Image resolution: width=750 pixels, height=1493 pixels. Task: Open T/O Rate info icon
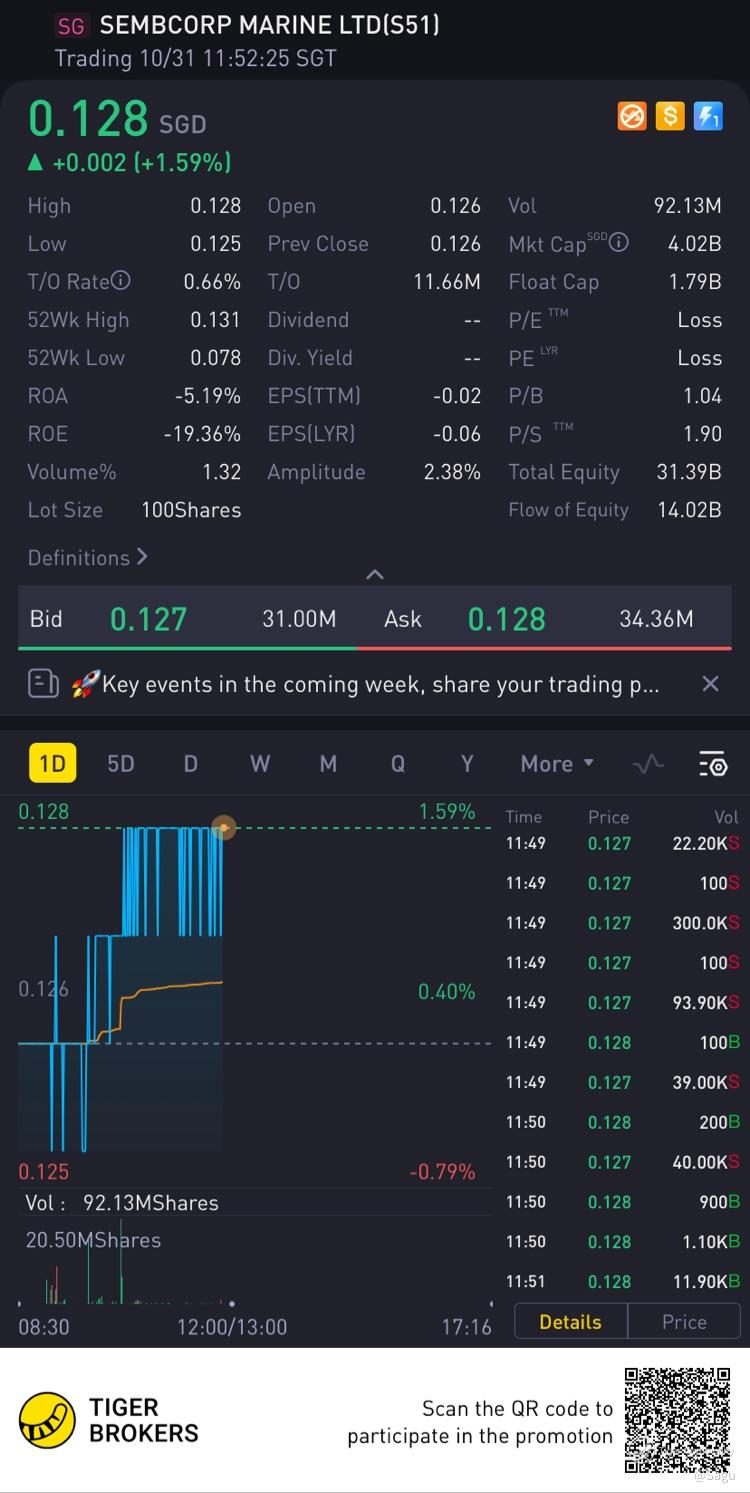pos(121,281)
